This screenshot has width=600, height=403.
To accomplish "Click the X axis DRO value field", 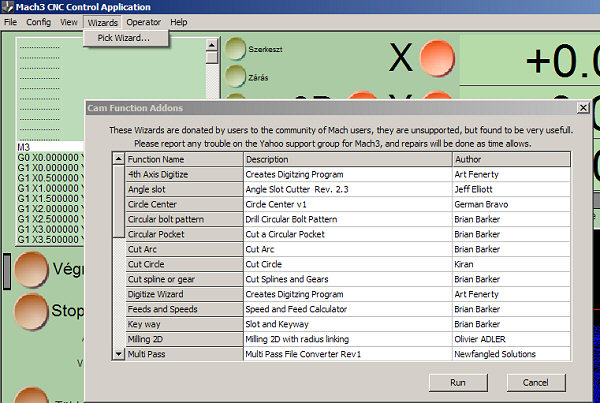I will (x=530, y=60).
